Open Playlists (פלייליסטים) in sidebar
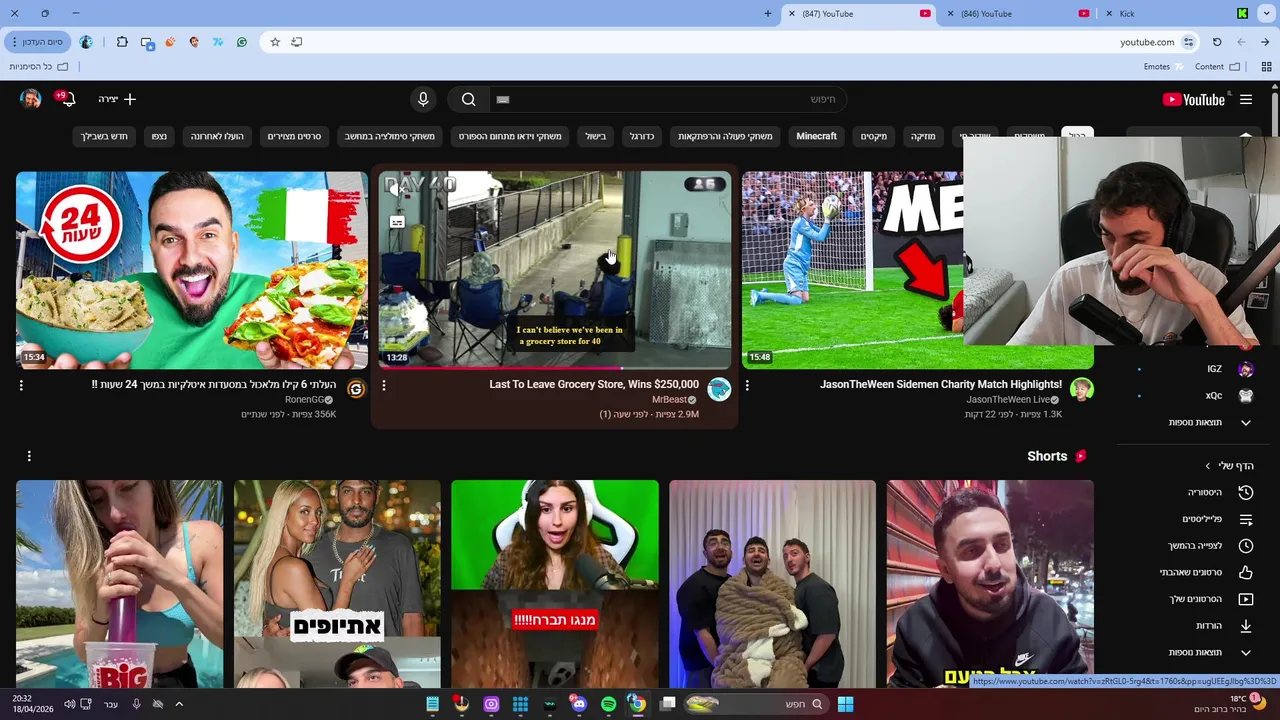 click(x=1216, y=520)
